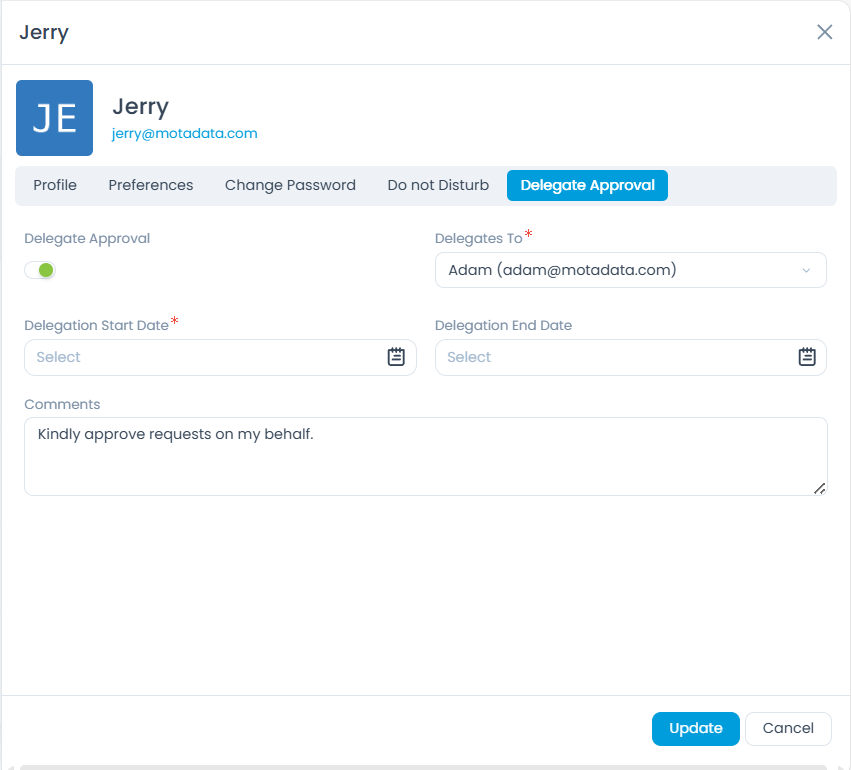Open the End Date calendar icon
The width and height of the screenshot is (851, 770).
click(807, 357)
